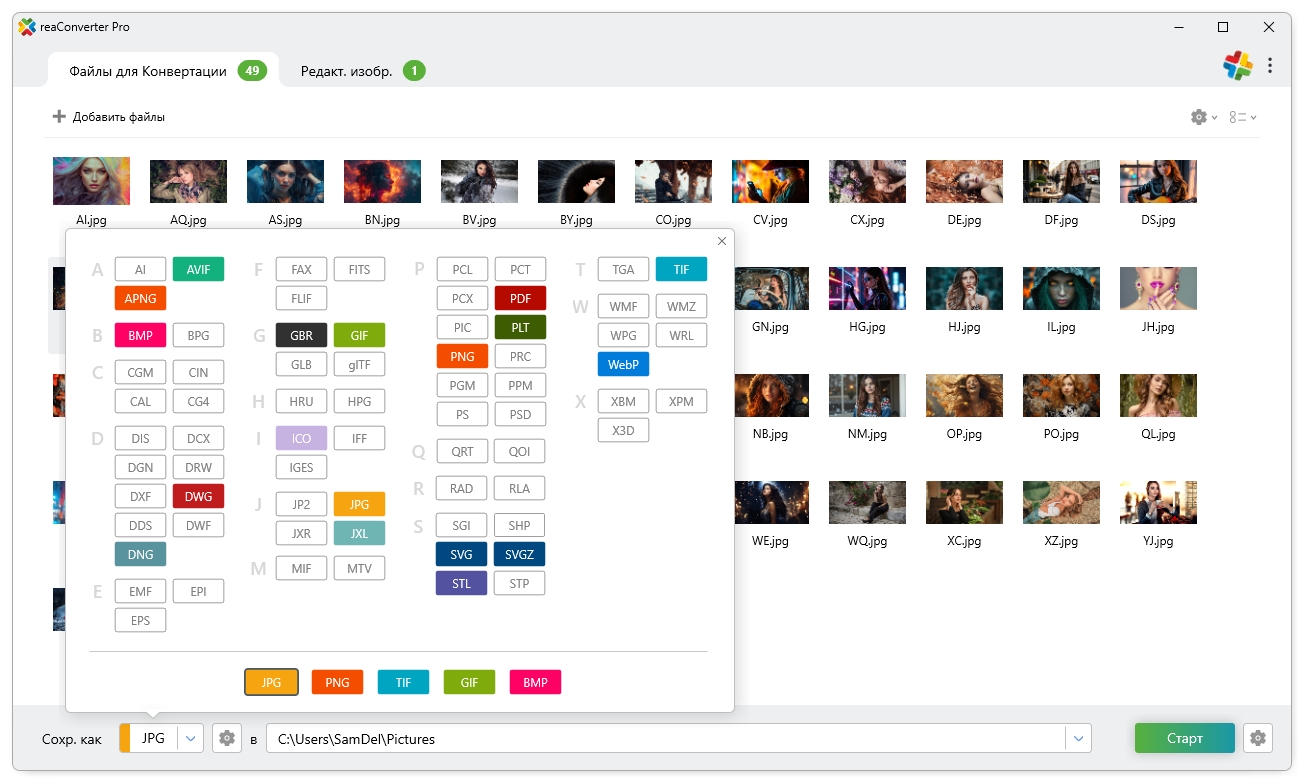This screenshot has width=1304, height=783.
Task: Close the format selection popup
Action: (x=722, y=241)
